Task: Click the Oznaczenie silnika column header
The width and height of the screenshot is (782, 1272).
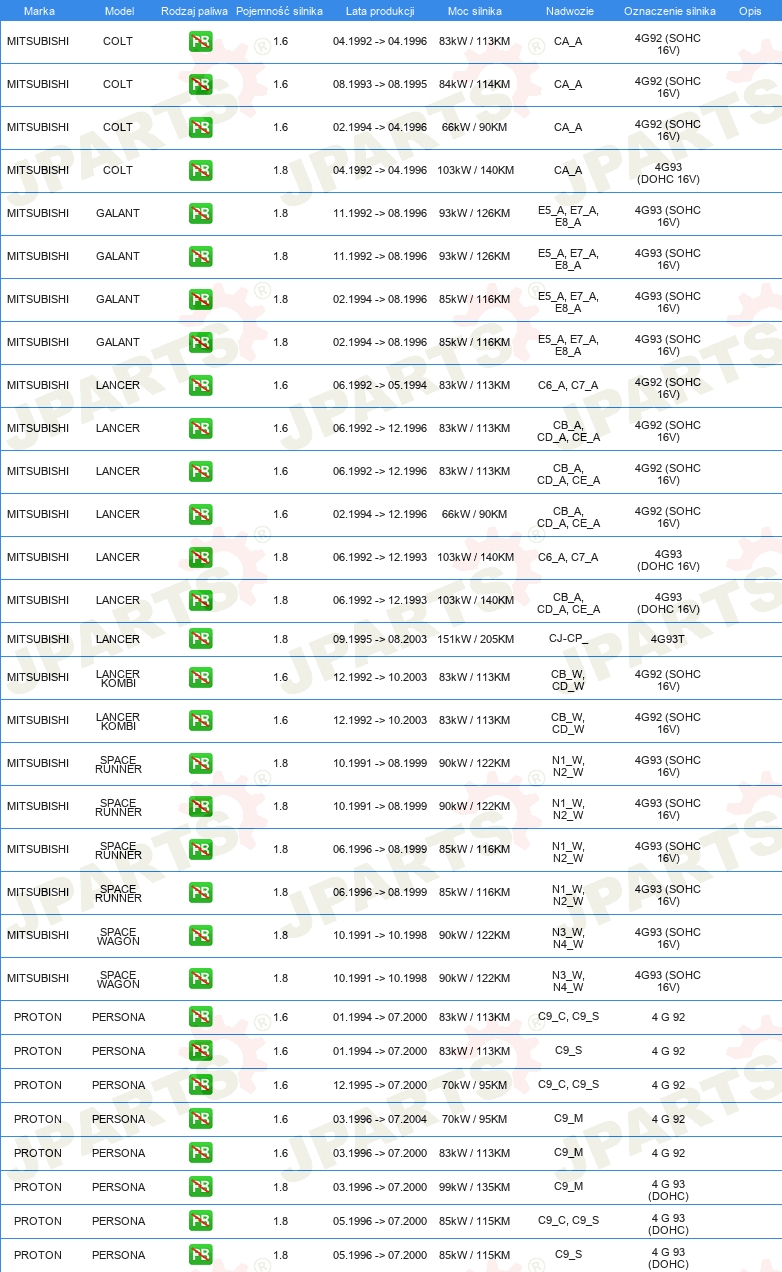Action: (x=669, y=11)
